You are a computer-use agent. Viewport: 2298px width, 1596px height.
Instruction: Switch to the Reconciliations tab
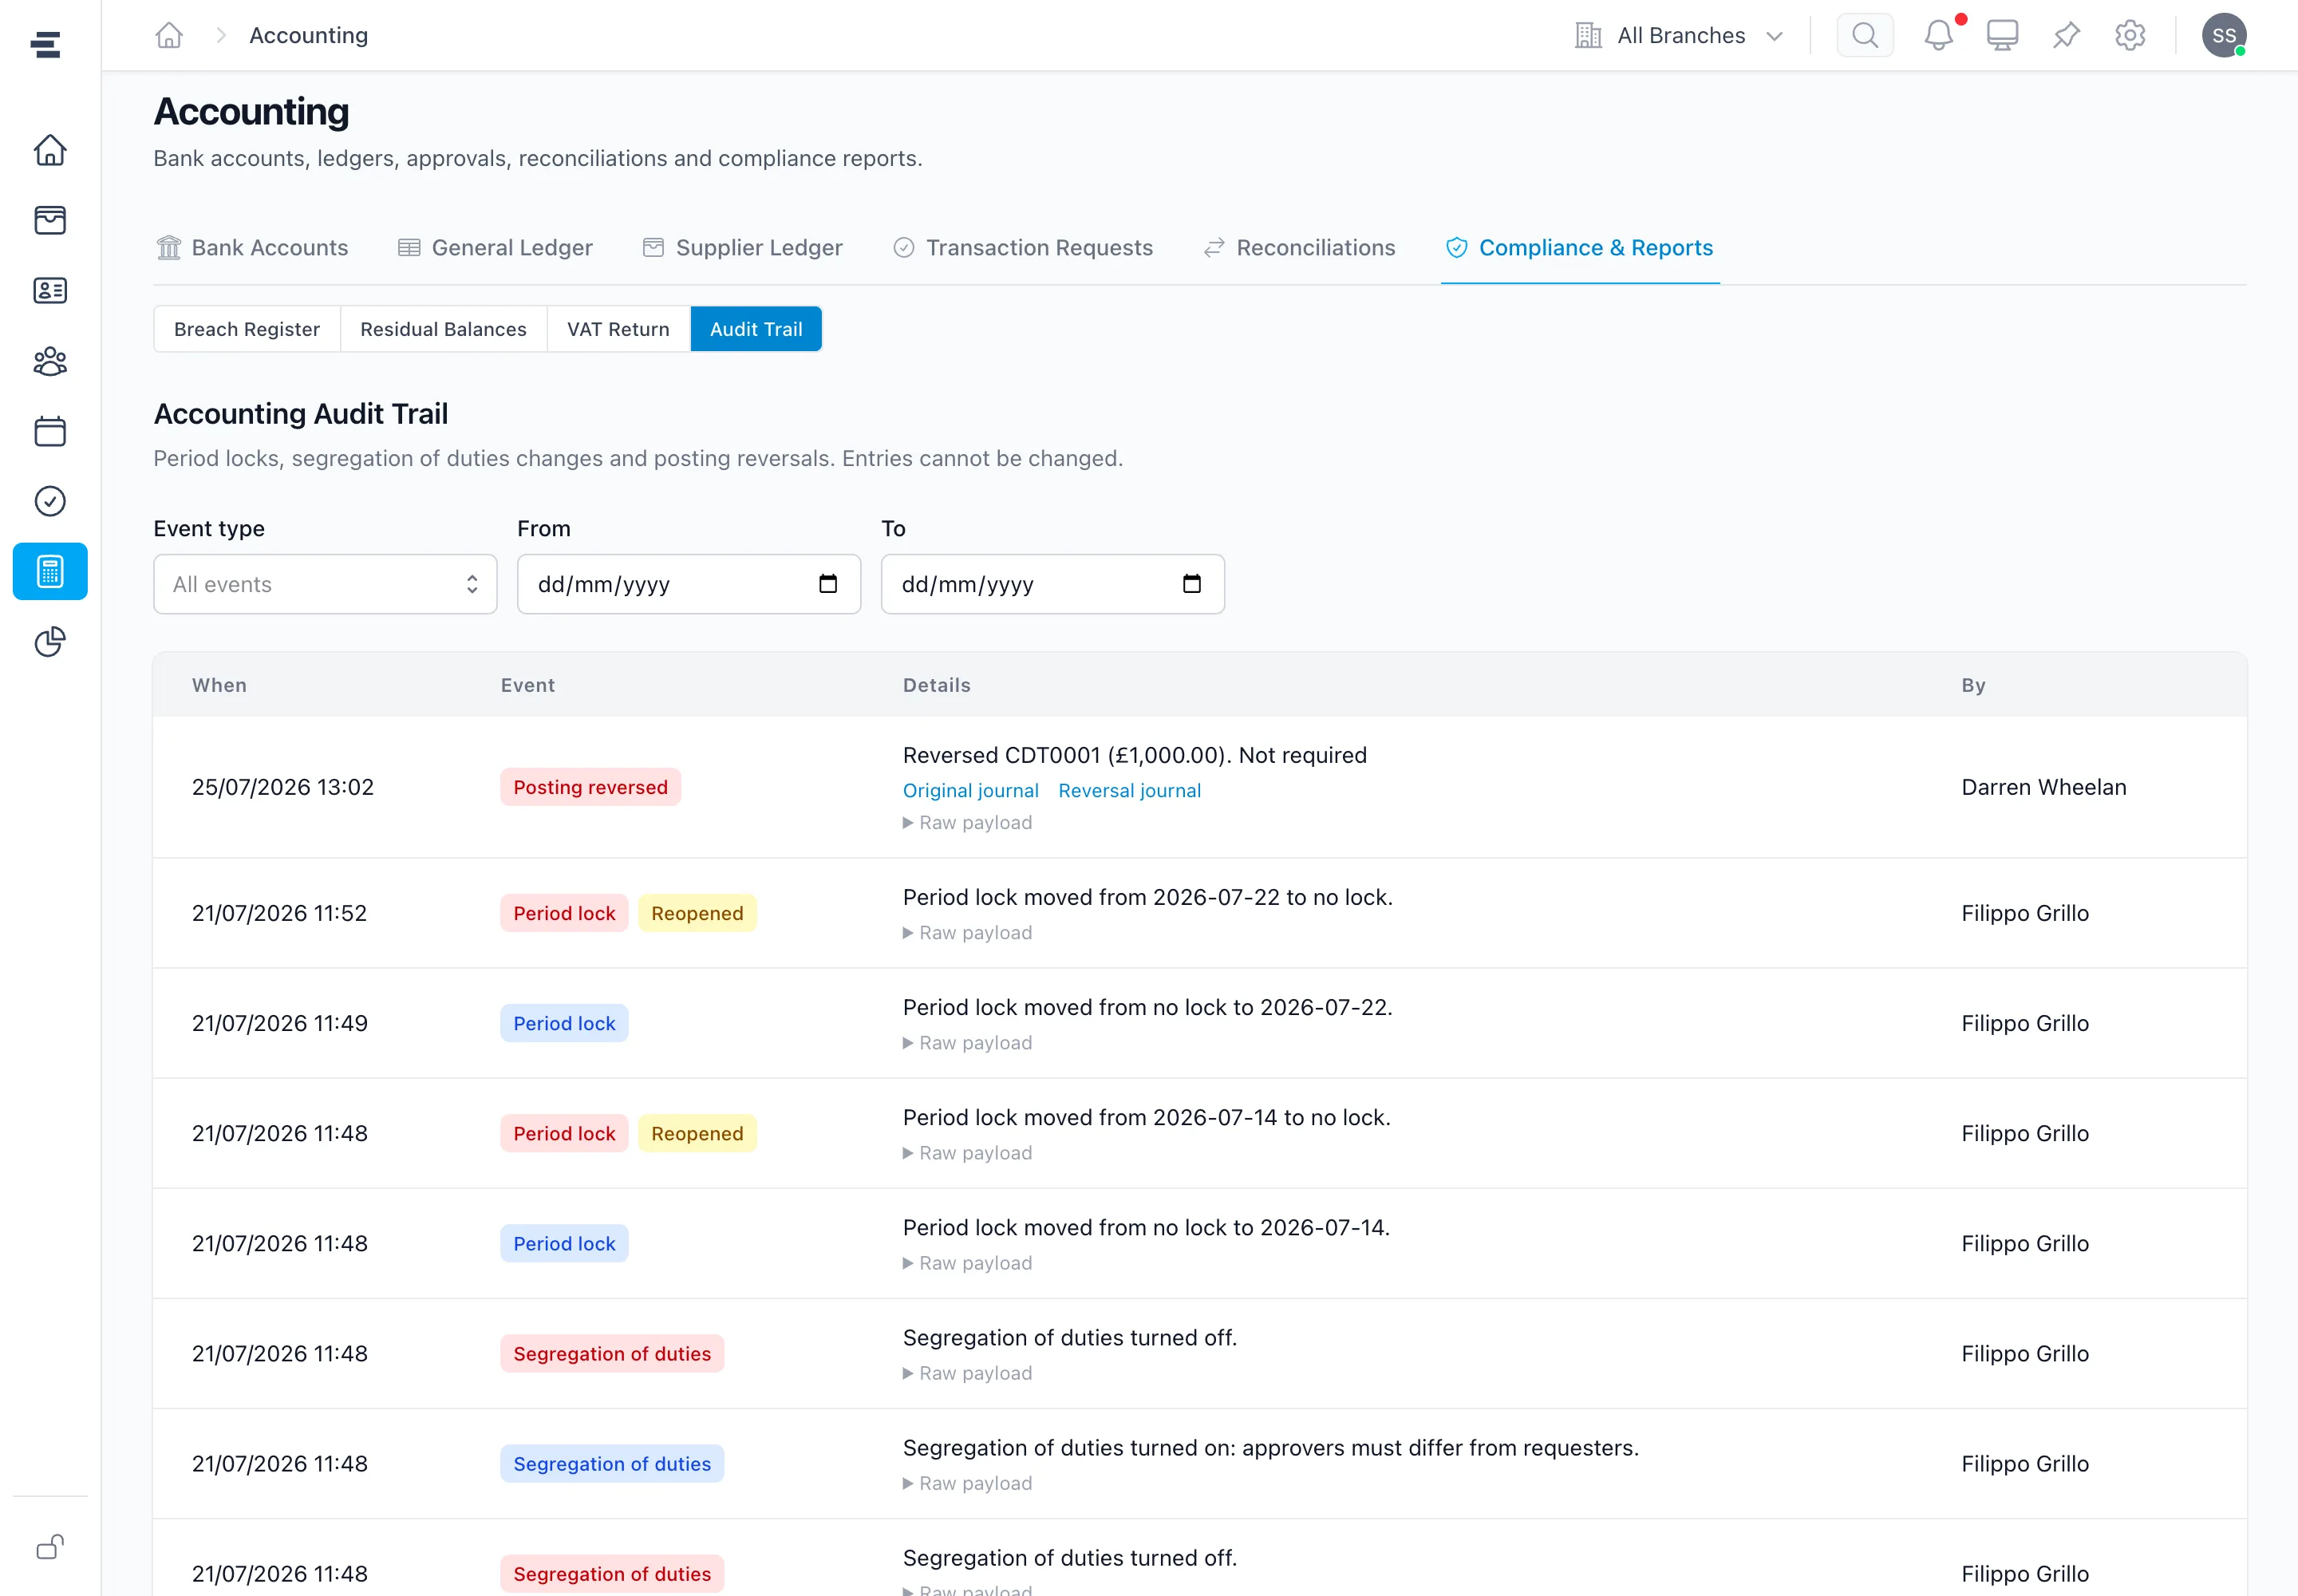(1299, 248)
